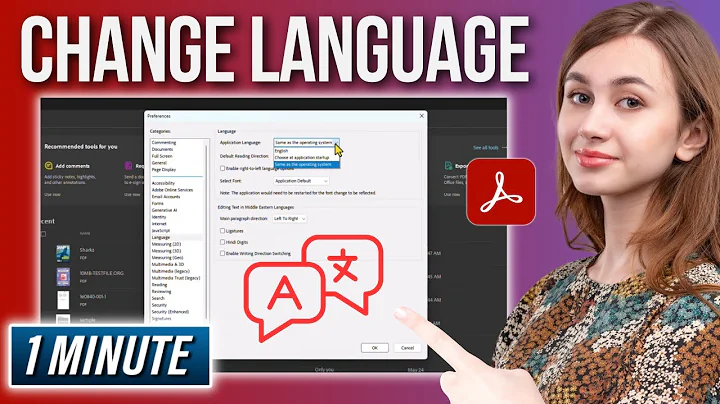Expand the Select Font dropdown

[301, 181]
